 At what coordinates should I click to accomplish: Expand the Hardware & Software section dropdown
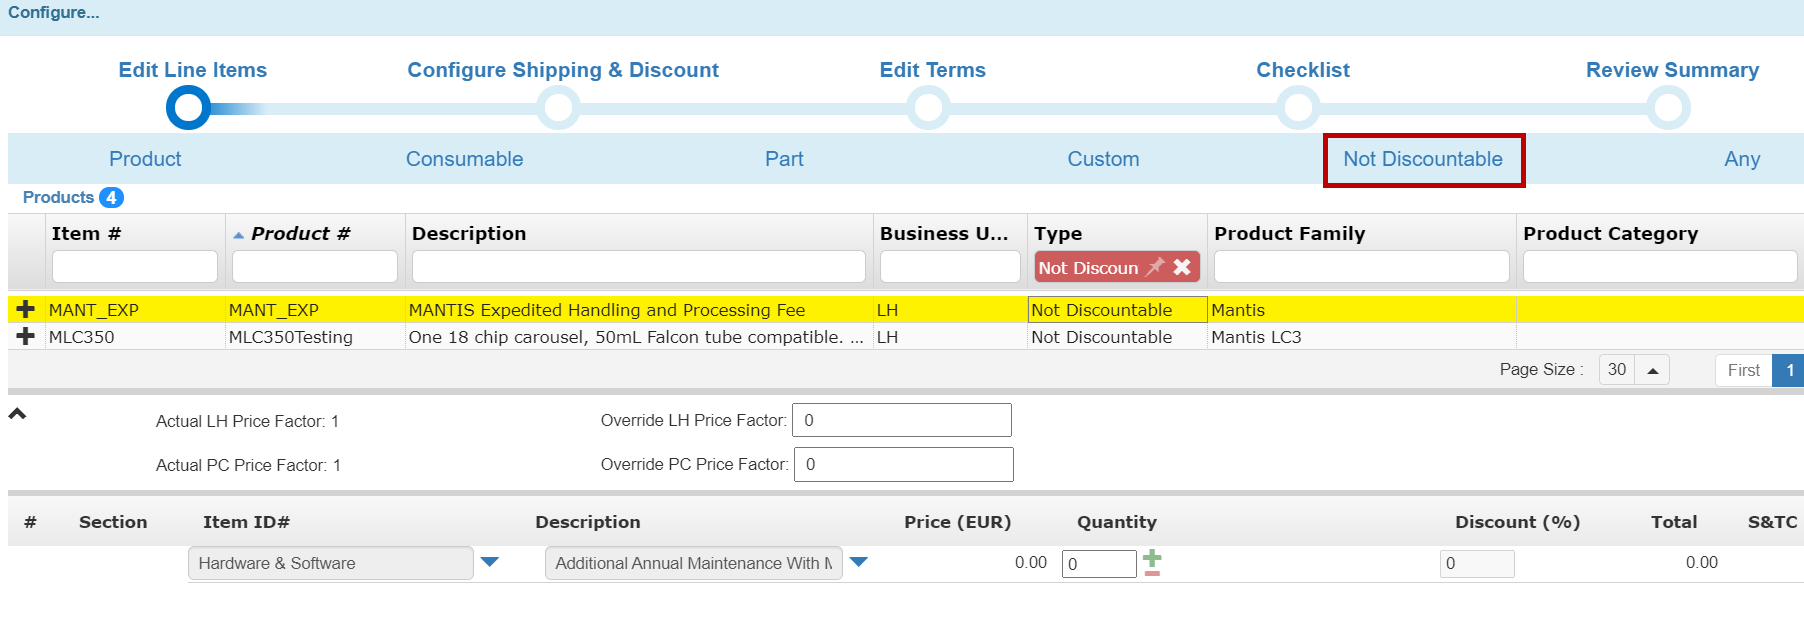489,562
